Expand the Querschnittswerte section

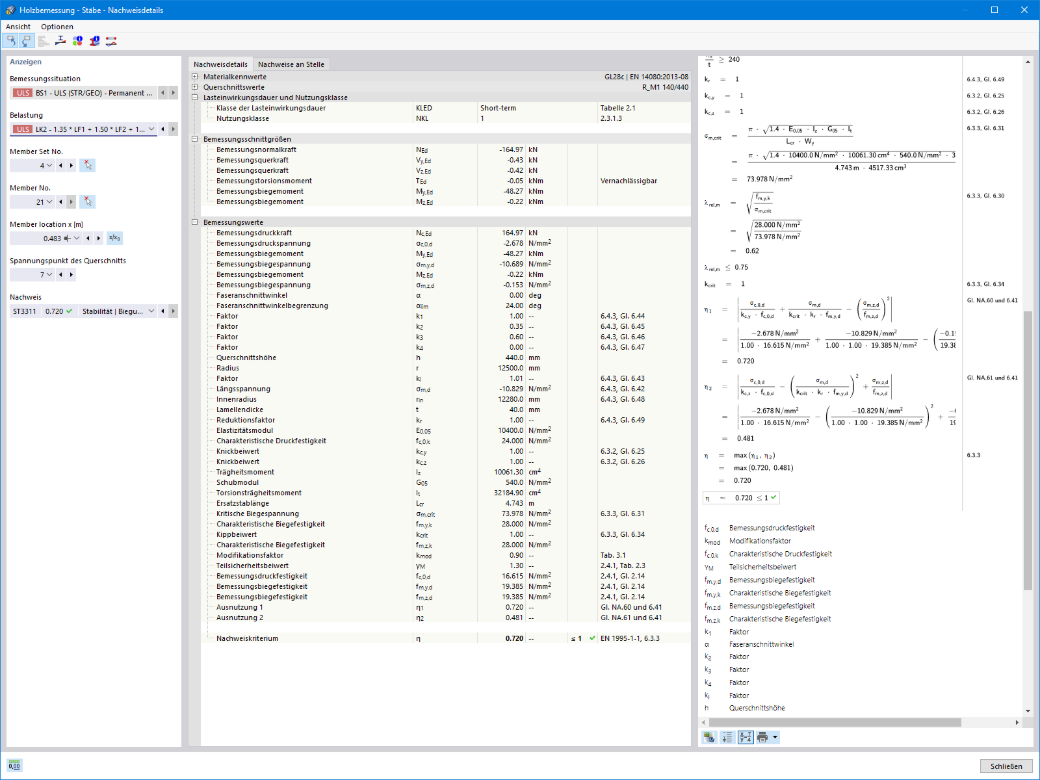[195, 87]
